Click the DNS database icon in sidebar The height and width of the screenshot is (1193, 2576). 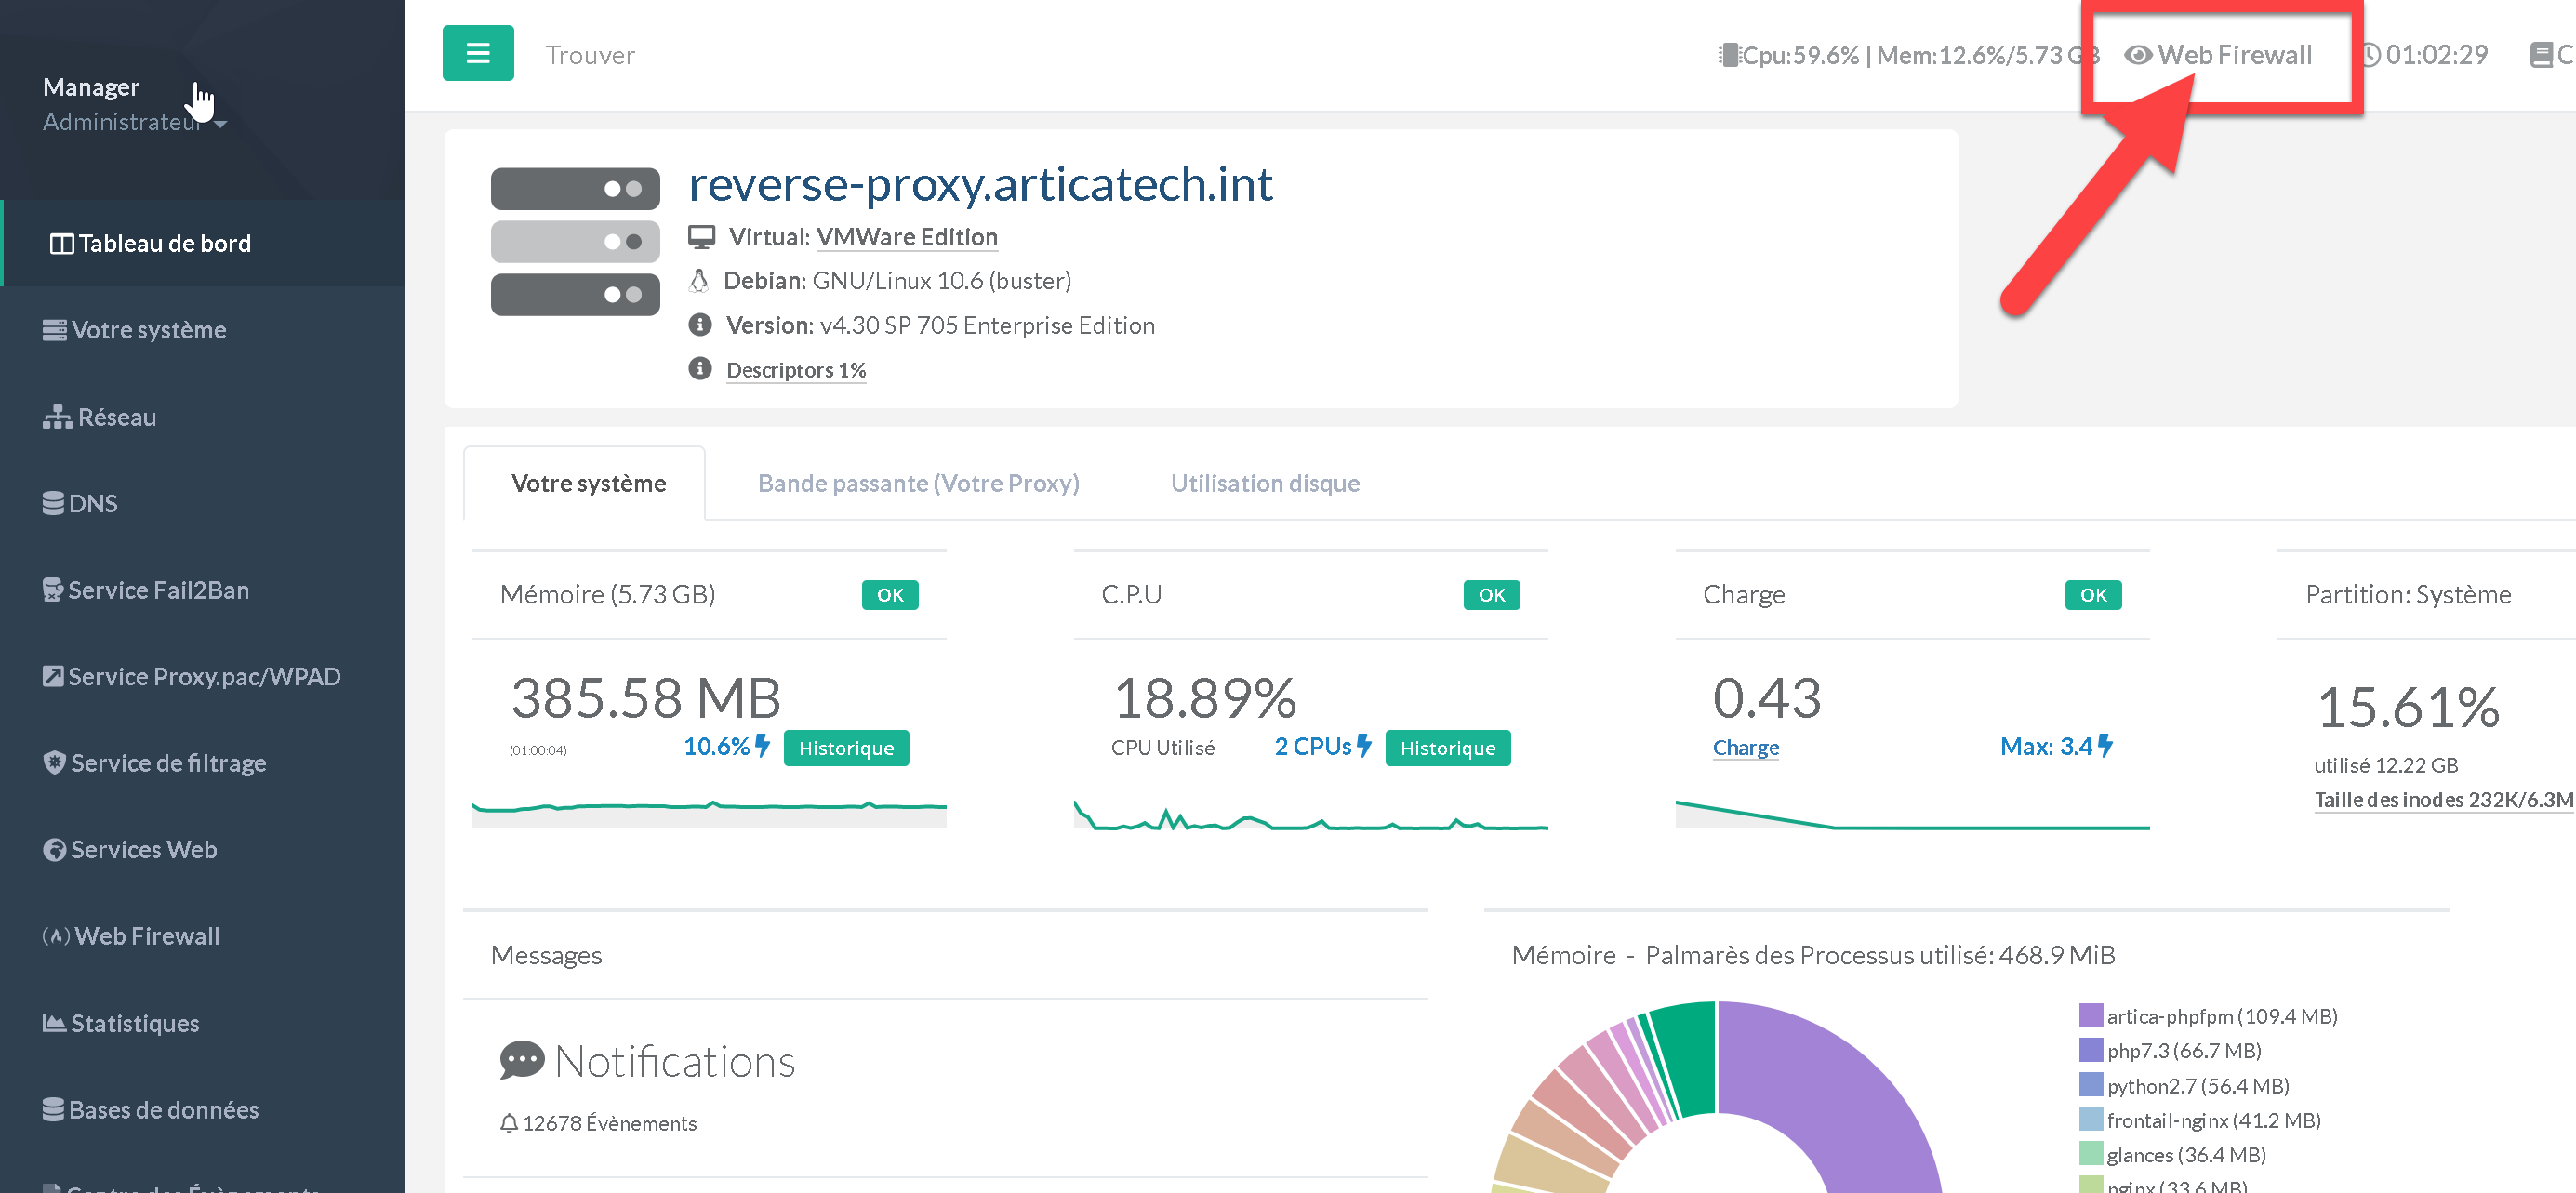[x=53, y=503]
